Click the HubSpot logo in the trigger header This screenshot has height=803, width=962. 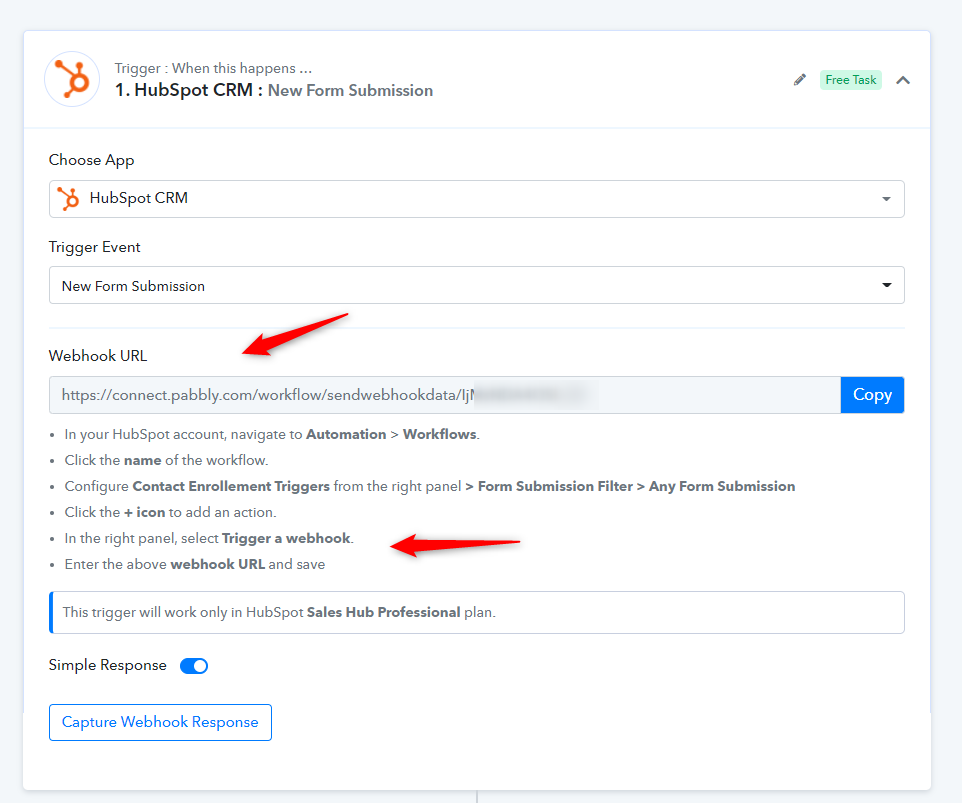click(72, 79)
